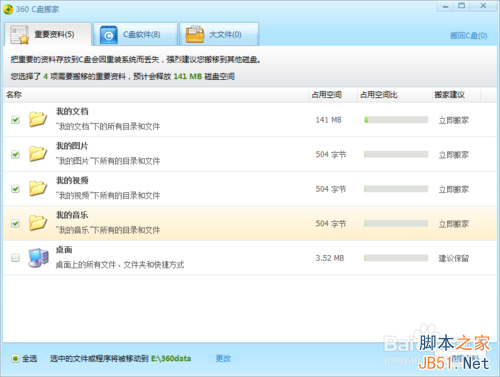Uncheck the 我的图片 checkbox
This screenshot has height=377, width=500.
tap(15, 154)
